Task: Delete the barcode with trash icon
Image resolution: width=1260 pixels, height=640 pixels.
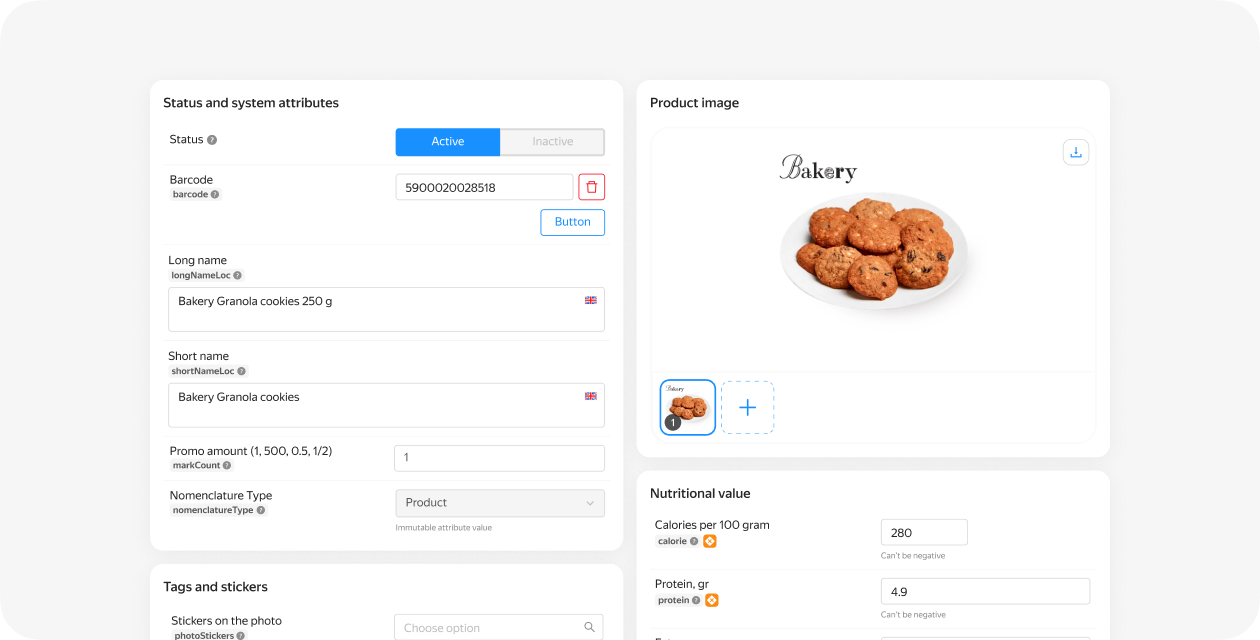Action: (591, 187)
